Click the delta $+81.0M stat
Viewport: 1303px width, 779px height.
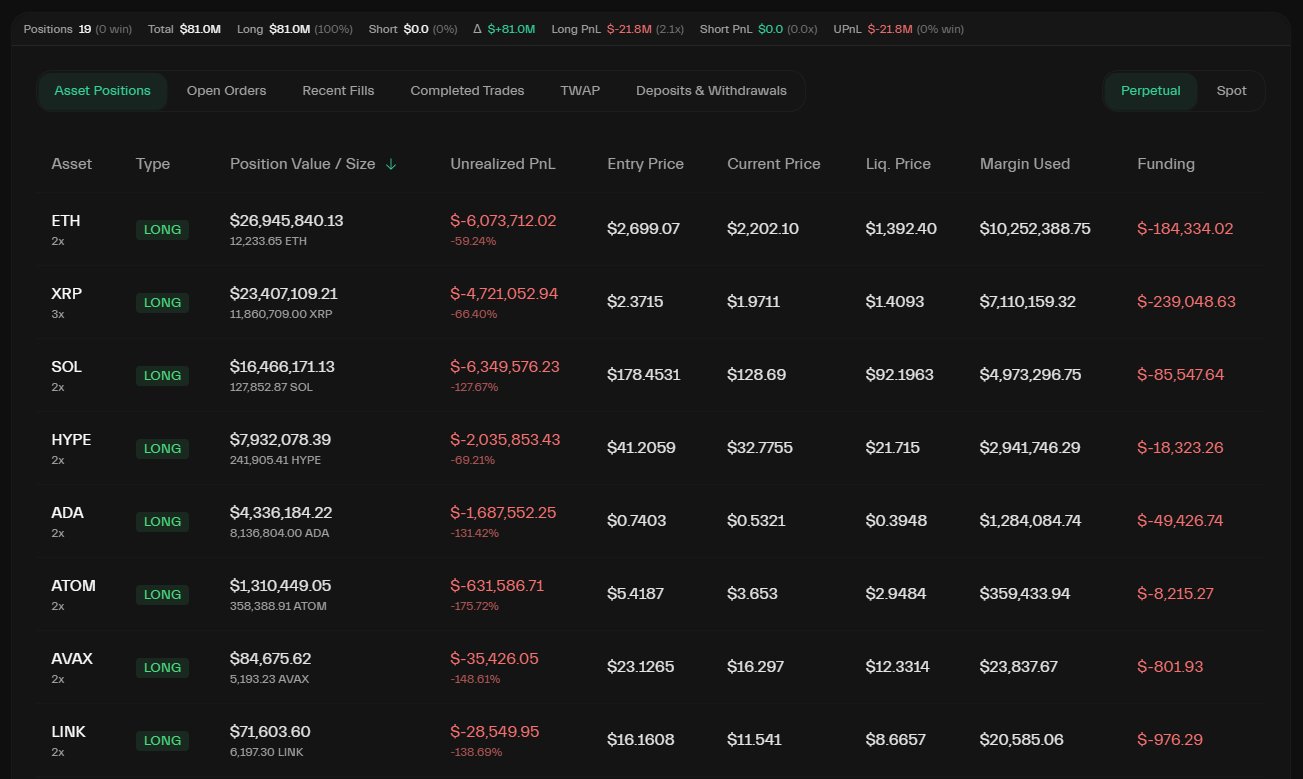504,30
